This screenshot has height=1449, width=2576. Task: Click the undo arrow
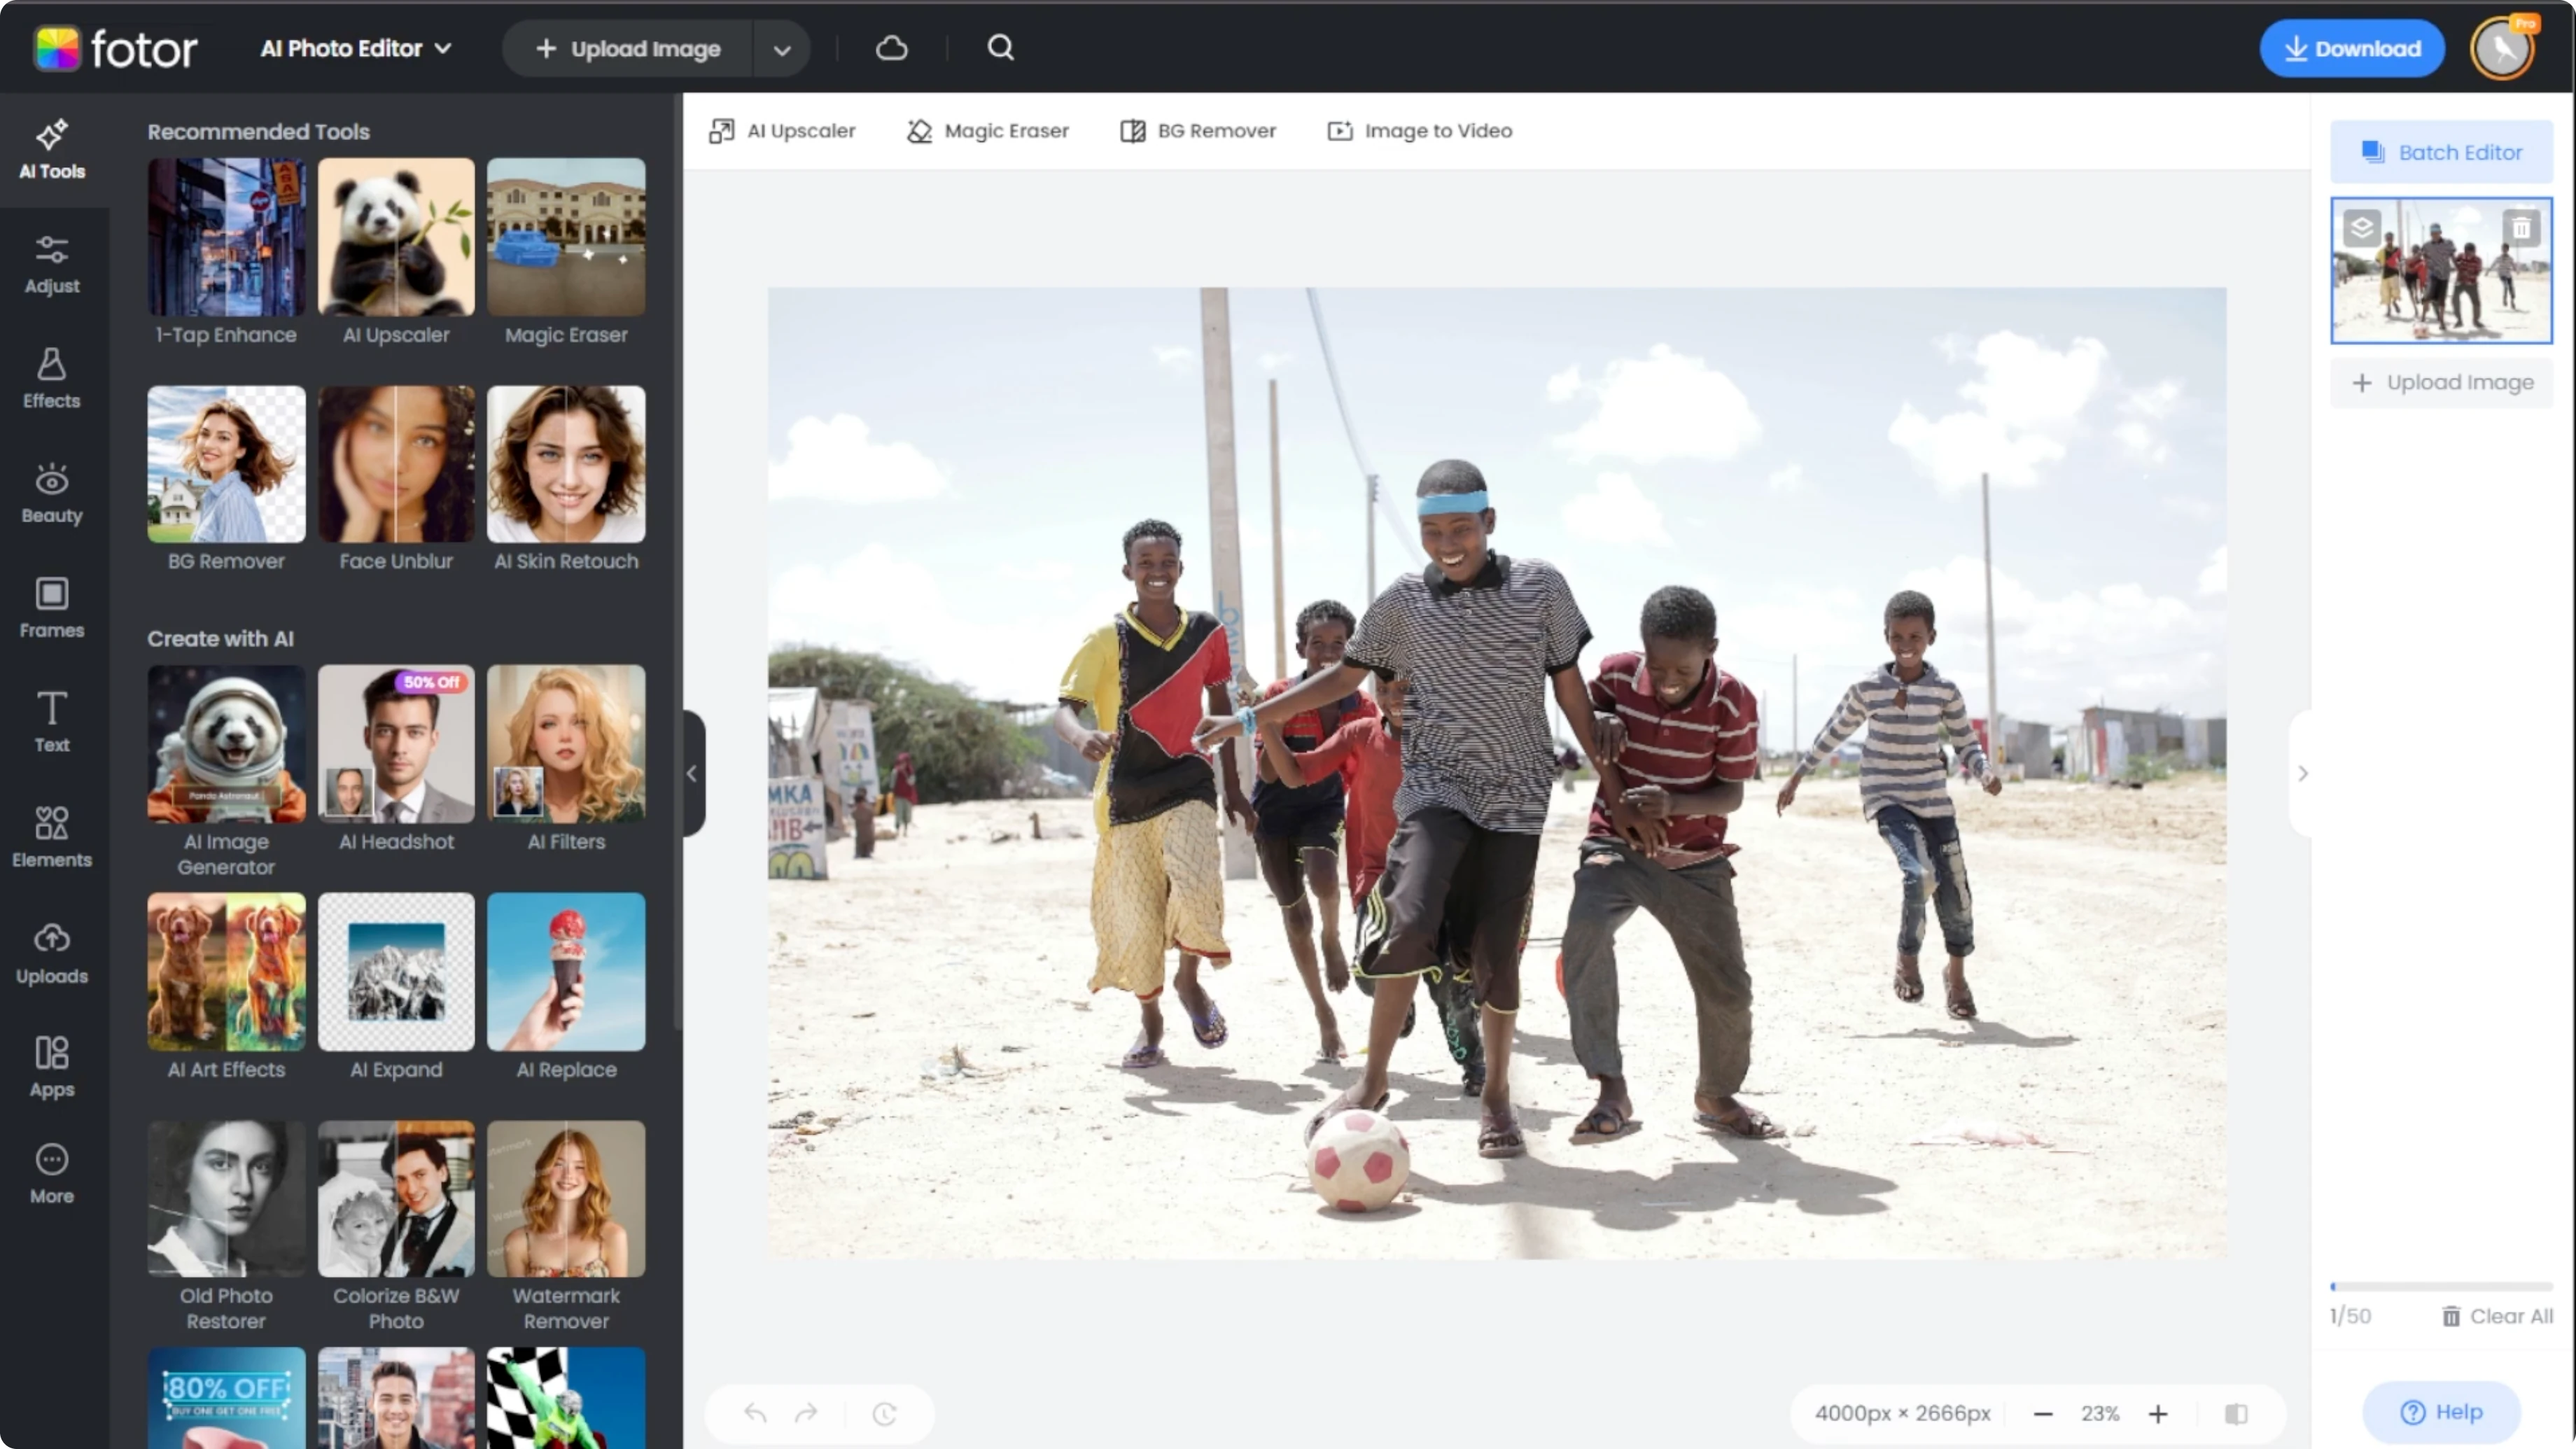coord(755,1413)
